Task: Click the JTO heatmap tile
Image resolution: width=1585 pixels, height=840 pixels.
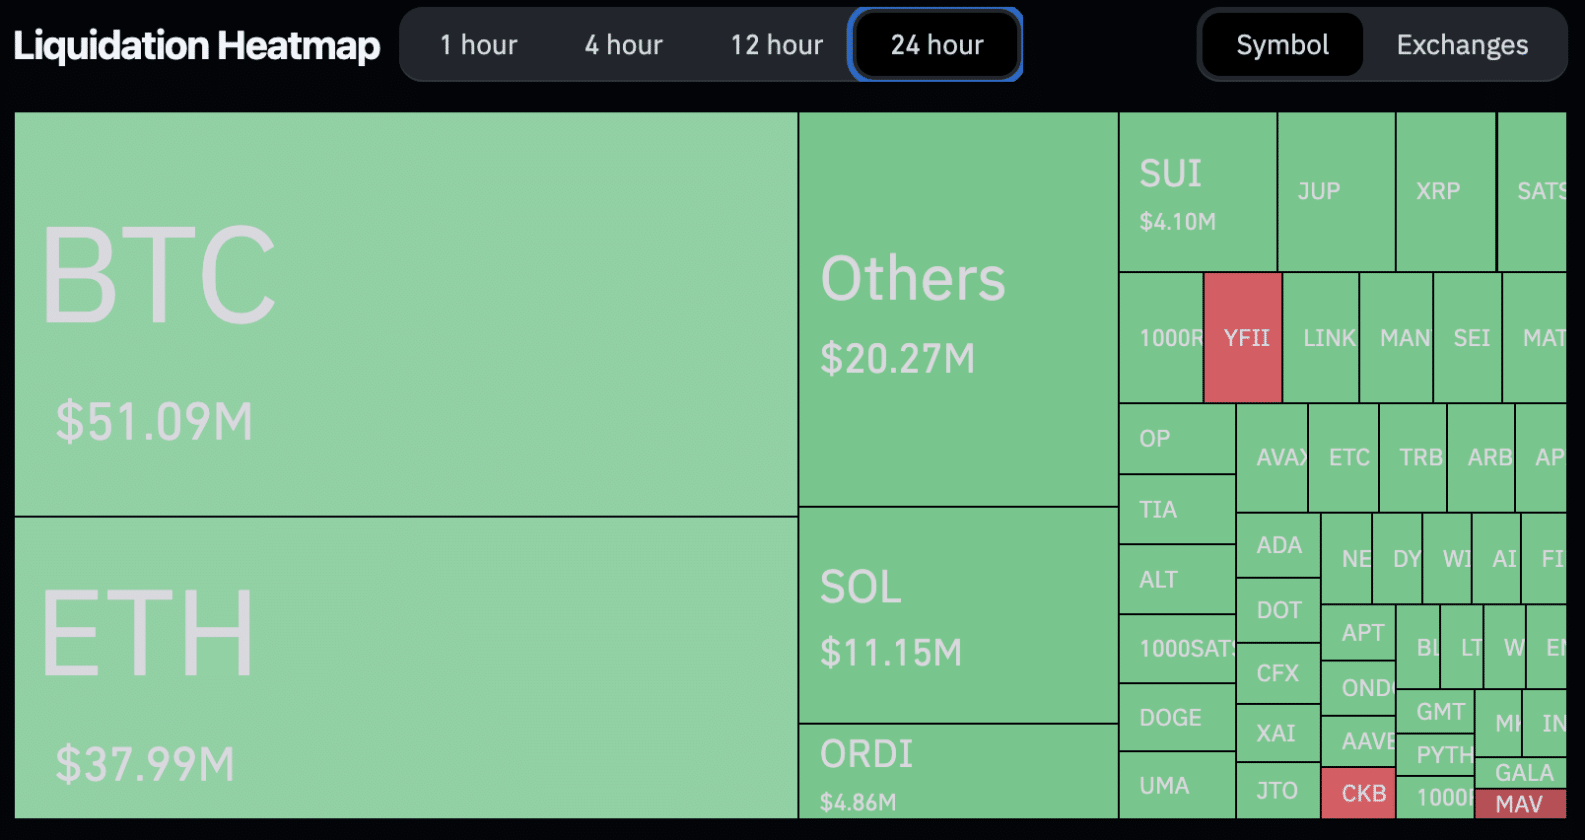Action: click(x=1278, y=791)
